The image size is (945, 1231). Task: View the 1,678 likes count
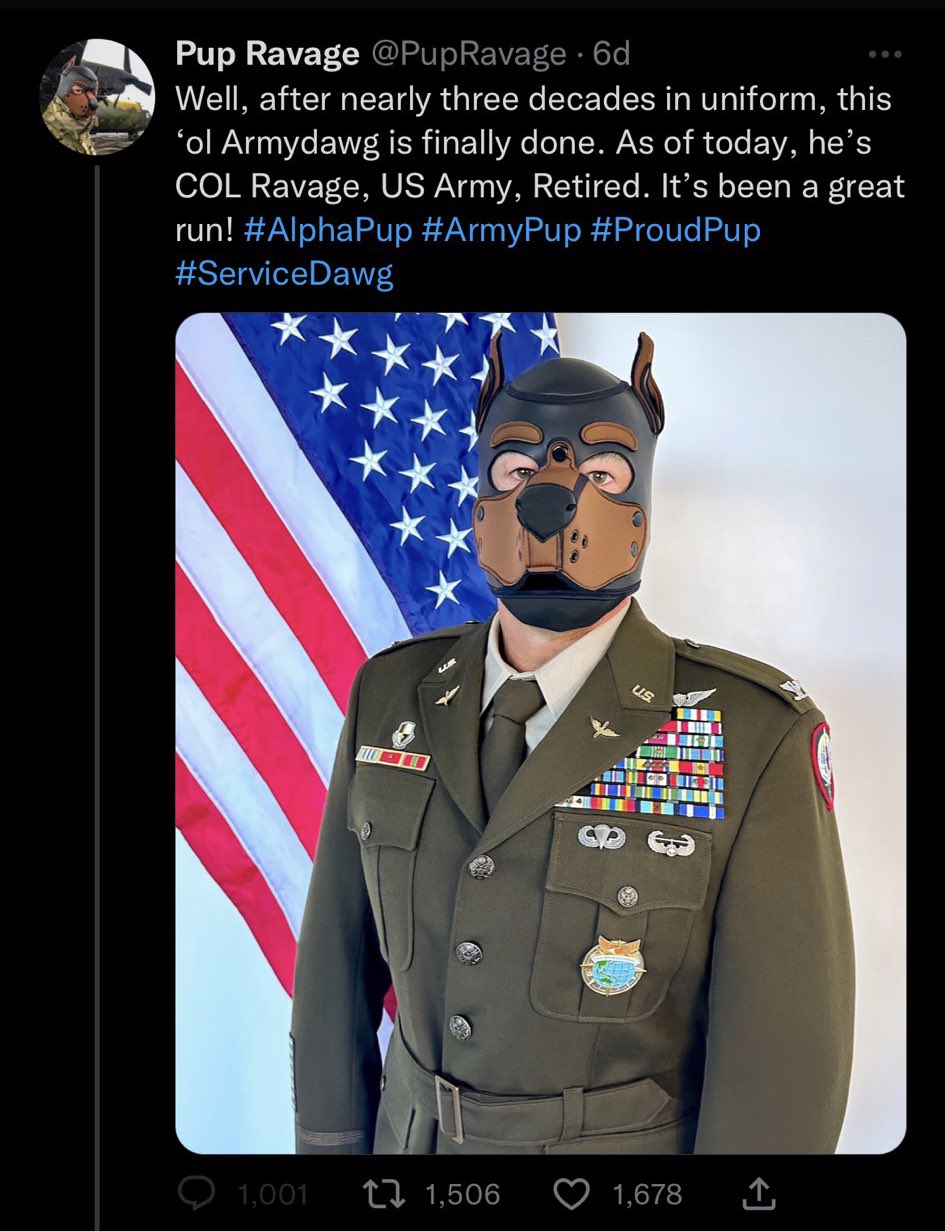[x=647, y=1193]
